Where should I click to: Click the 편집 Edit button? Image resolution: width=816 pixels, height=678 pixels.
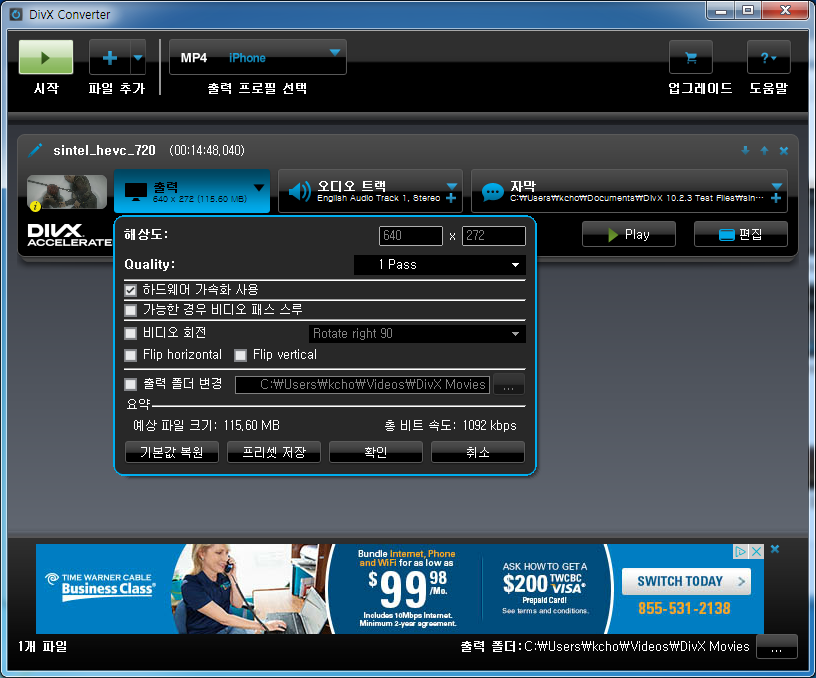pyautogui.click(x=741, y=234)
